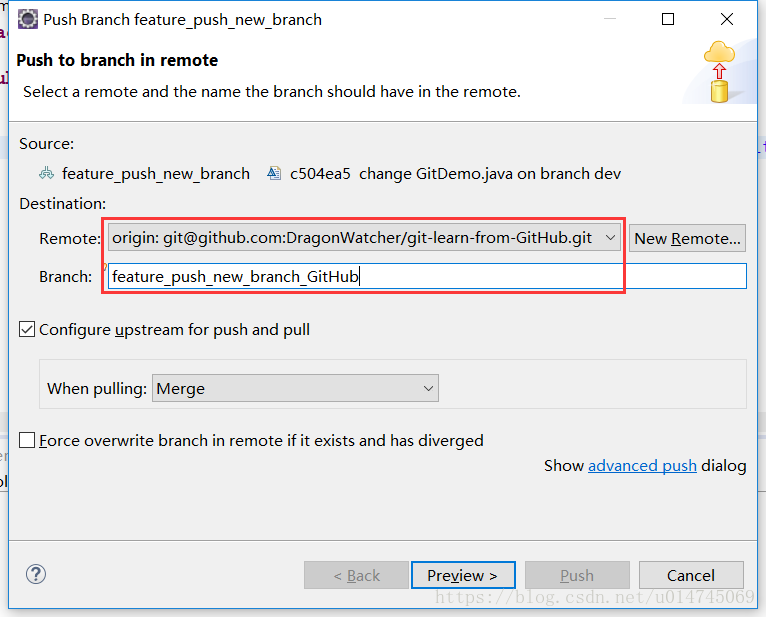The width and height of the screenshot is (766, 617).
Task: Click the source branch name feature_push_new_branch
Action: (156, 173)
